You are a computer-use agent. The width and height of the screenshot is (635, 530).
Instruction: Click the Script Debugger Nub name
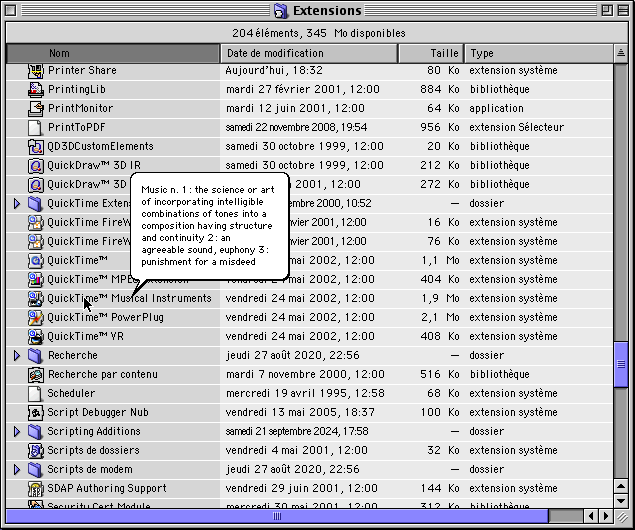point(98,413)
